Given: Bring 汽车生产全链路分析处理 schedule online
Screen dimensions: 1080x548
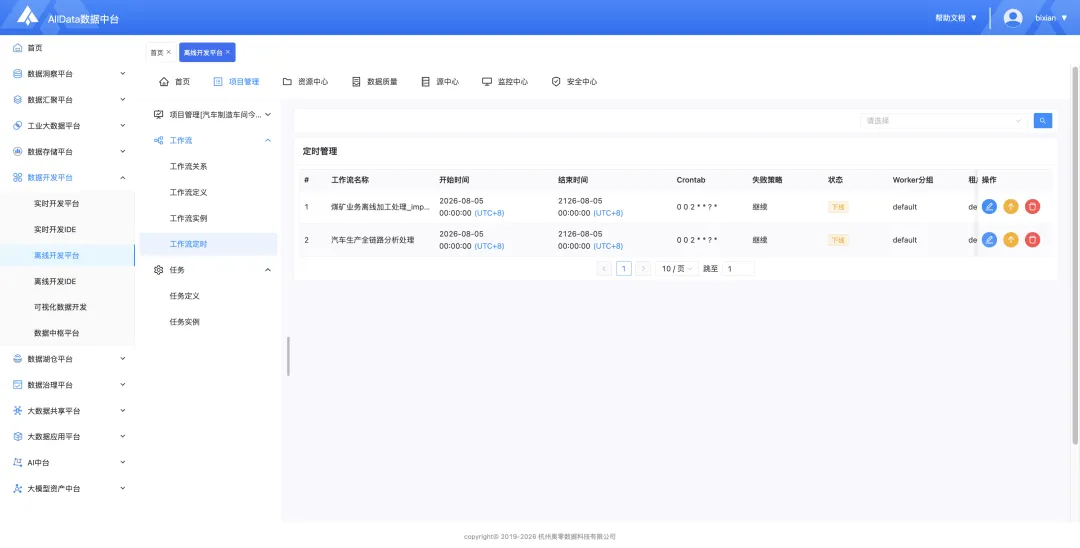Looking at the screenshot, I should pos(1010,240).
